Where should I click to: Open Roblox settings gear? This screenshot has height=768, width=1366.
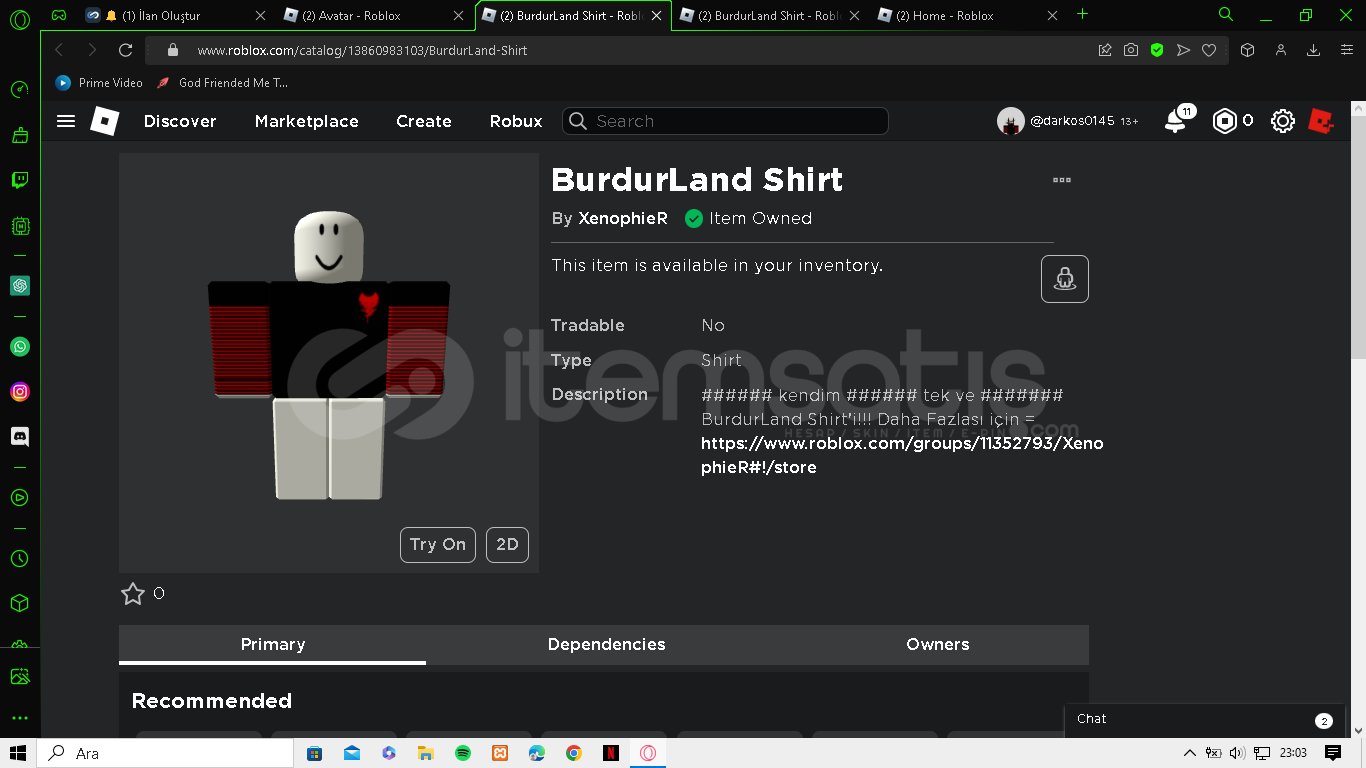1283,121
